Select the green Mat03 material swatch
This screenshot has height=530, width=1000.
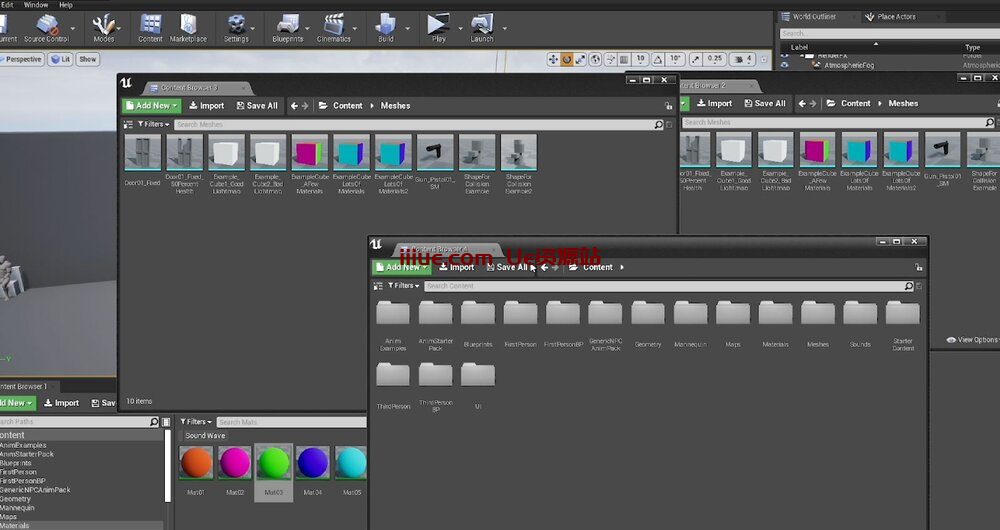[x=273, y=463]
